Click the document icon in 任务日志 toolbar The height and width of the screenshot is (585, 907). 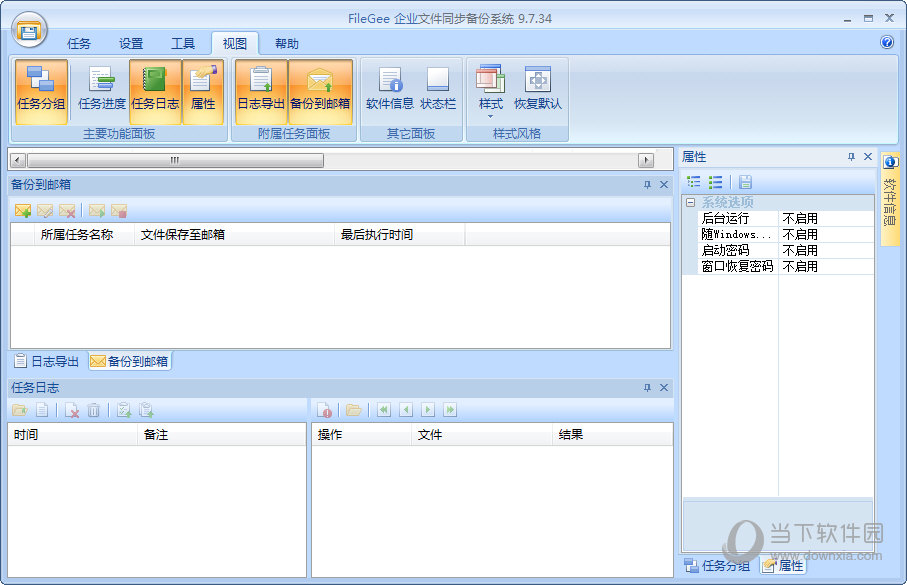(42, 410)
